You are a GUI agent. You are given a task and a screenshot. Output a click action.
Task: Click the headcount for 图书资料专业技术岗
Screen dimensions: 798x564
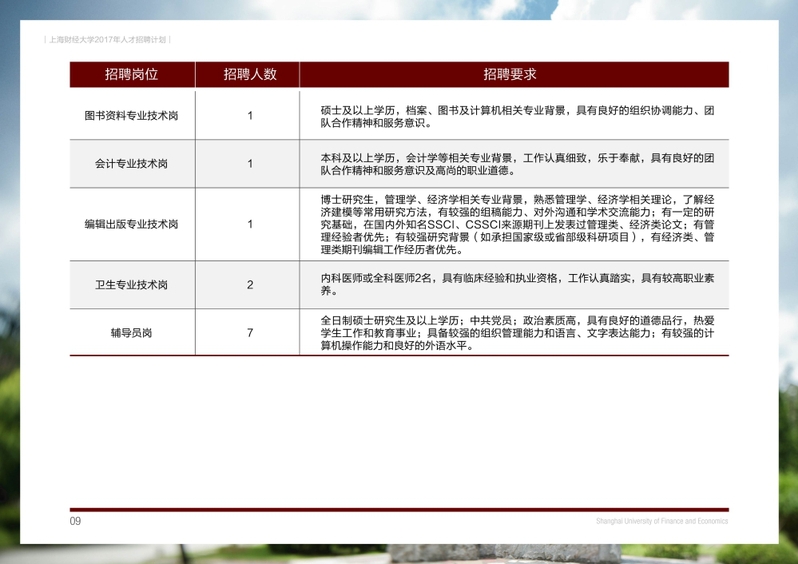tap(250, 116)
